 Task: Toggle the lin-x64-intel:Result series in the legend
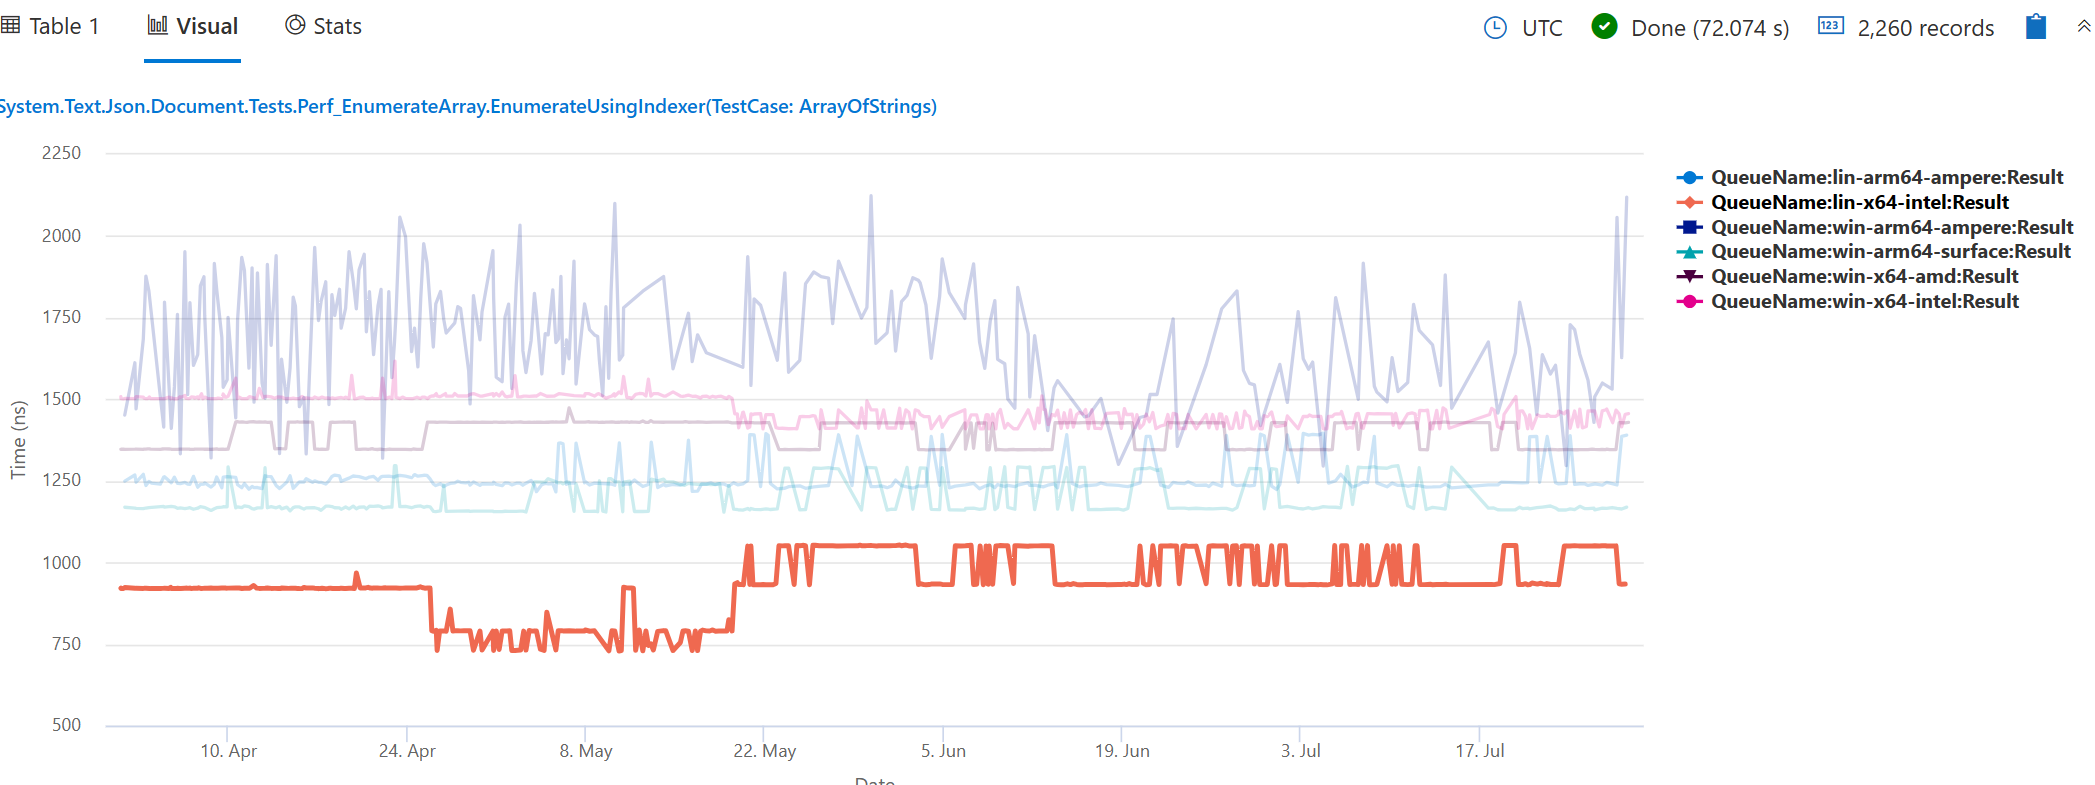point(1860,202)
